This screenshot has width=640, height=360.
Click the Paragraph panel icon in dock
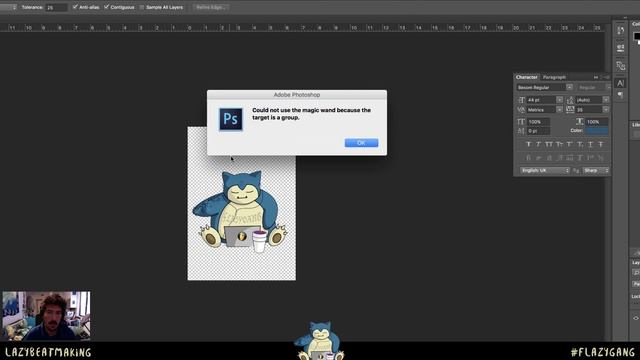click(x=620, y=95)
